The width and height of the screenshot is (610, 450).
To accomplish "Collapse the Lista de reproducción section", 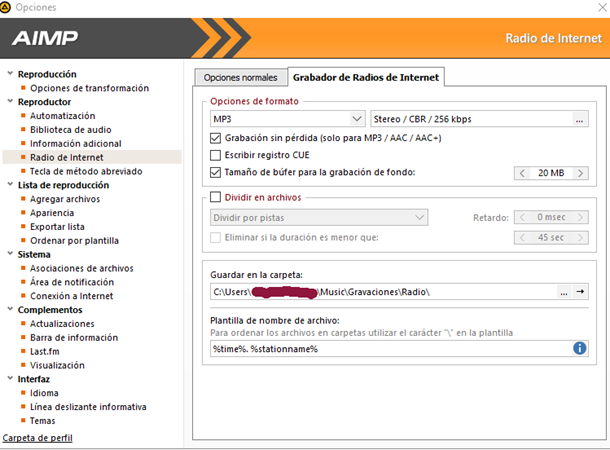I will (11, 184).
